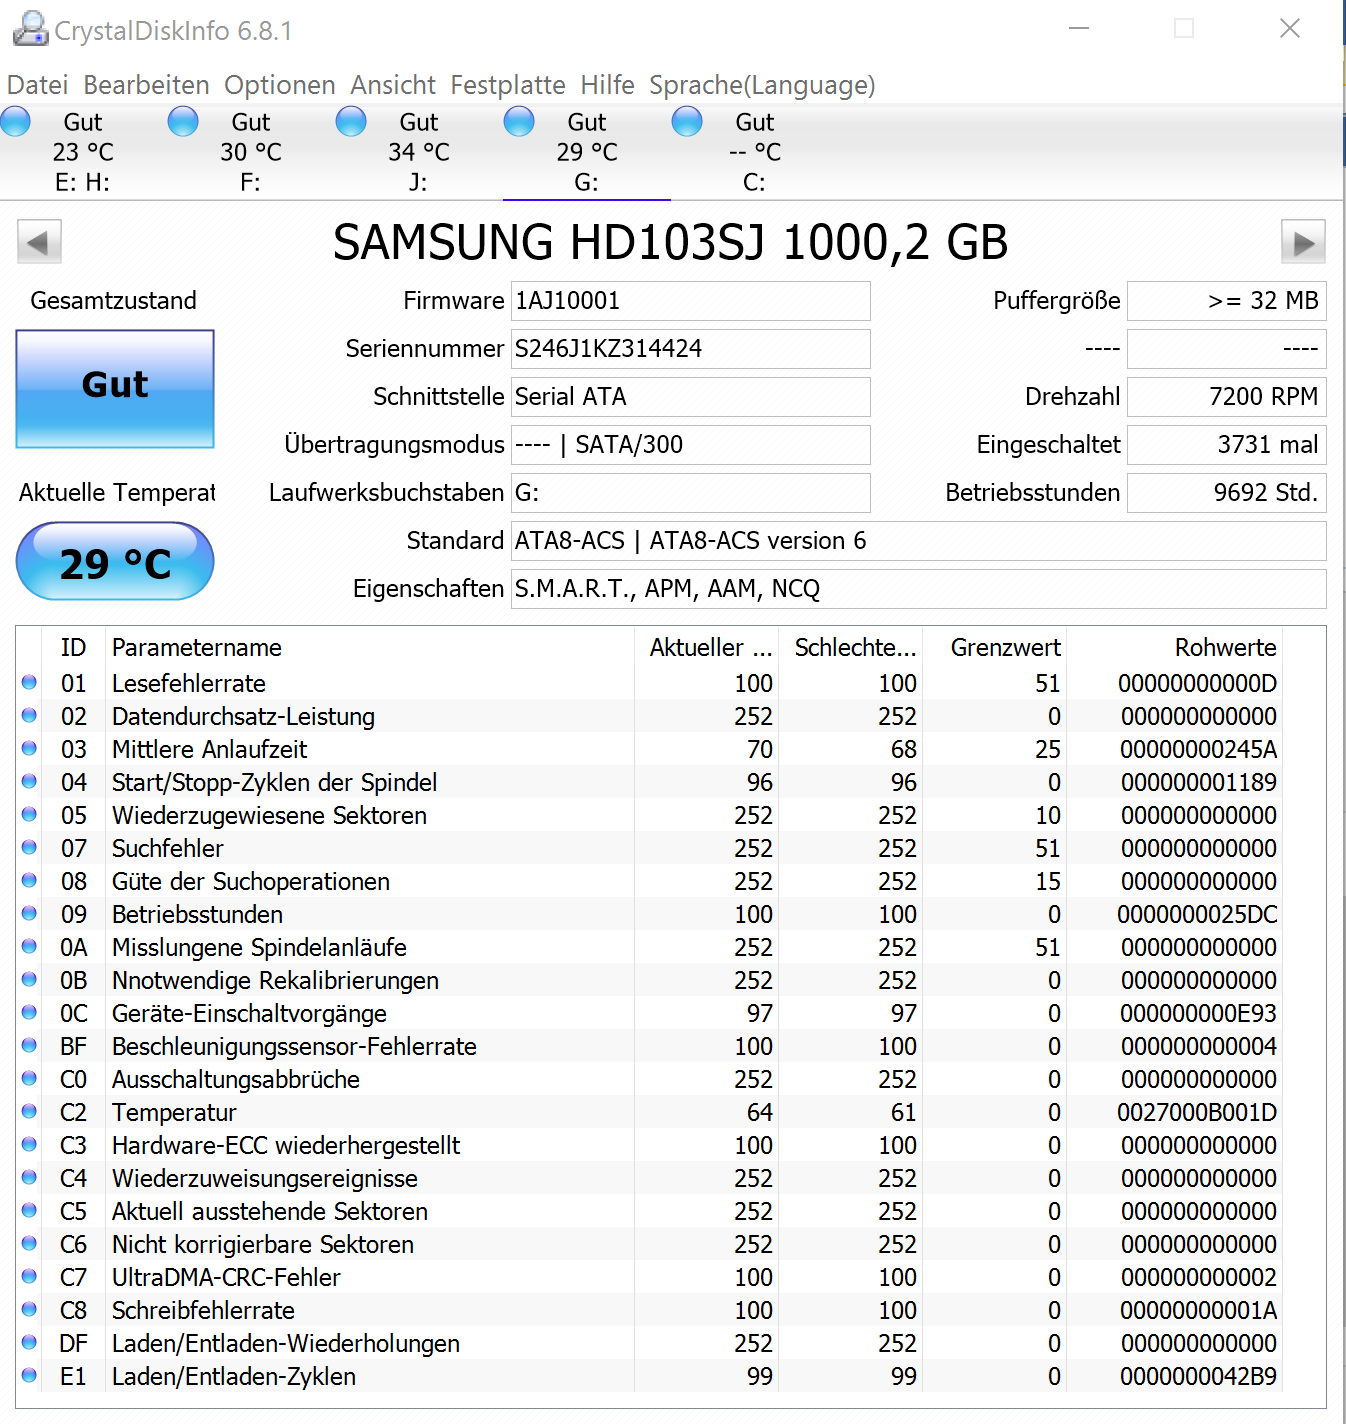1346x1424 pixels.
Task: Click the Parametername column header
Action: pyautogui.click(x=369, y=647)
